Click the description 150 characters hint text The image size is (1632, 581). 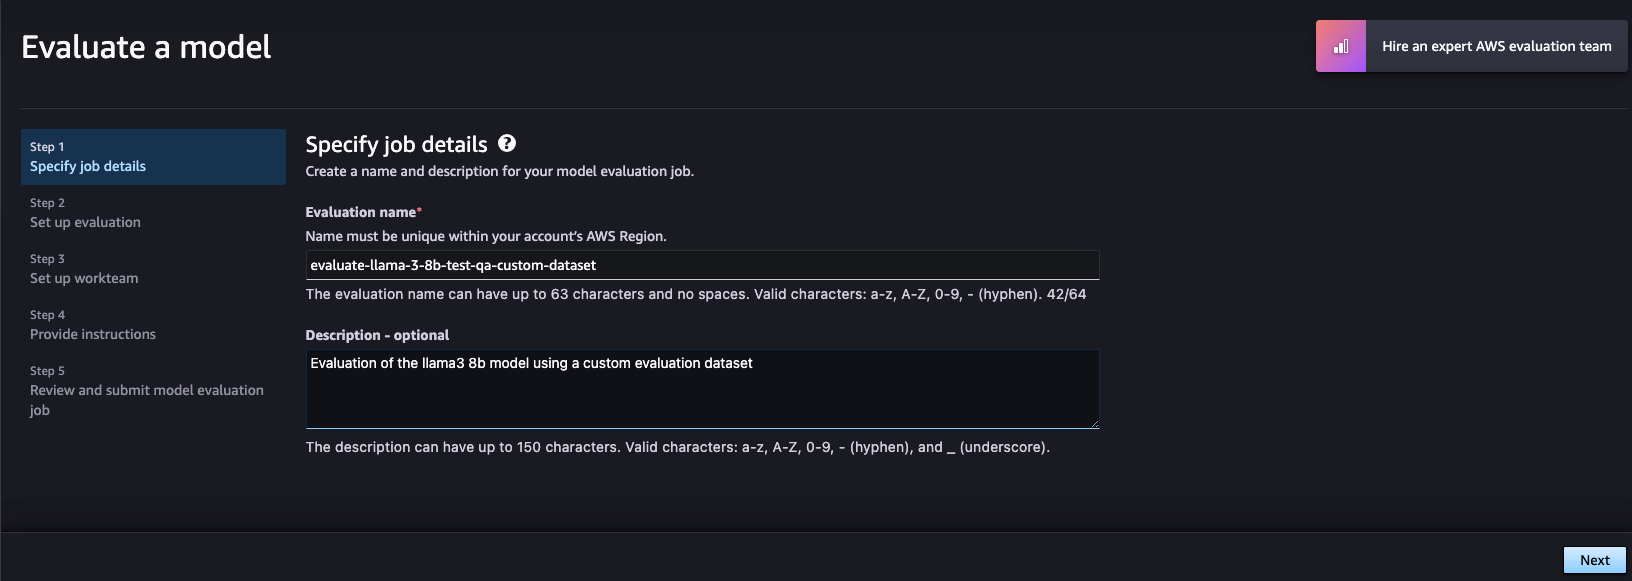coord(678,447)
